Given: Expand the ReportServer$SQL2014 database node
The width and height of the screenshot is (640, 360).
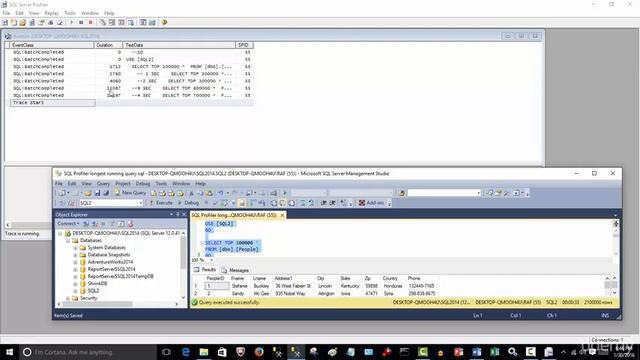Looking at the screenshot, I should tap(75, 269).
